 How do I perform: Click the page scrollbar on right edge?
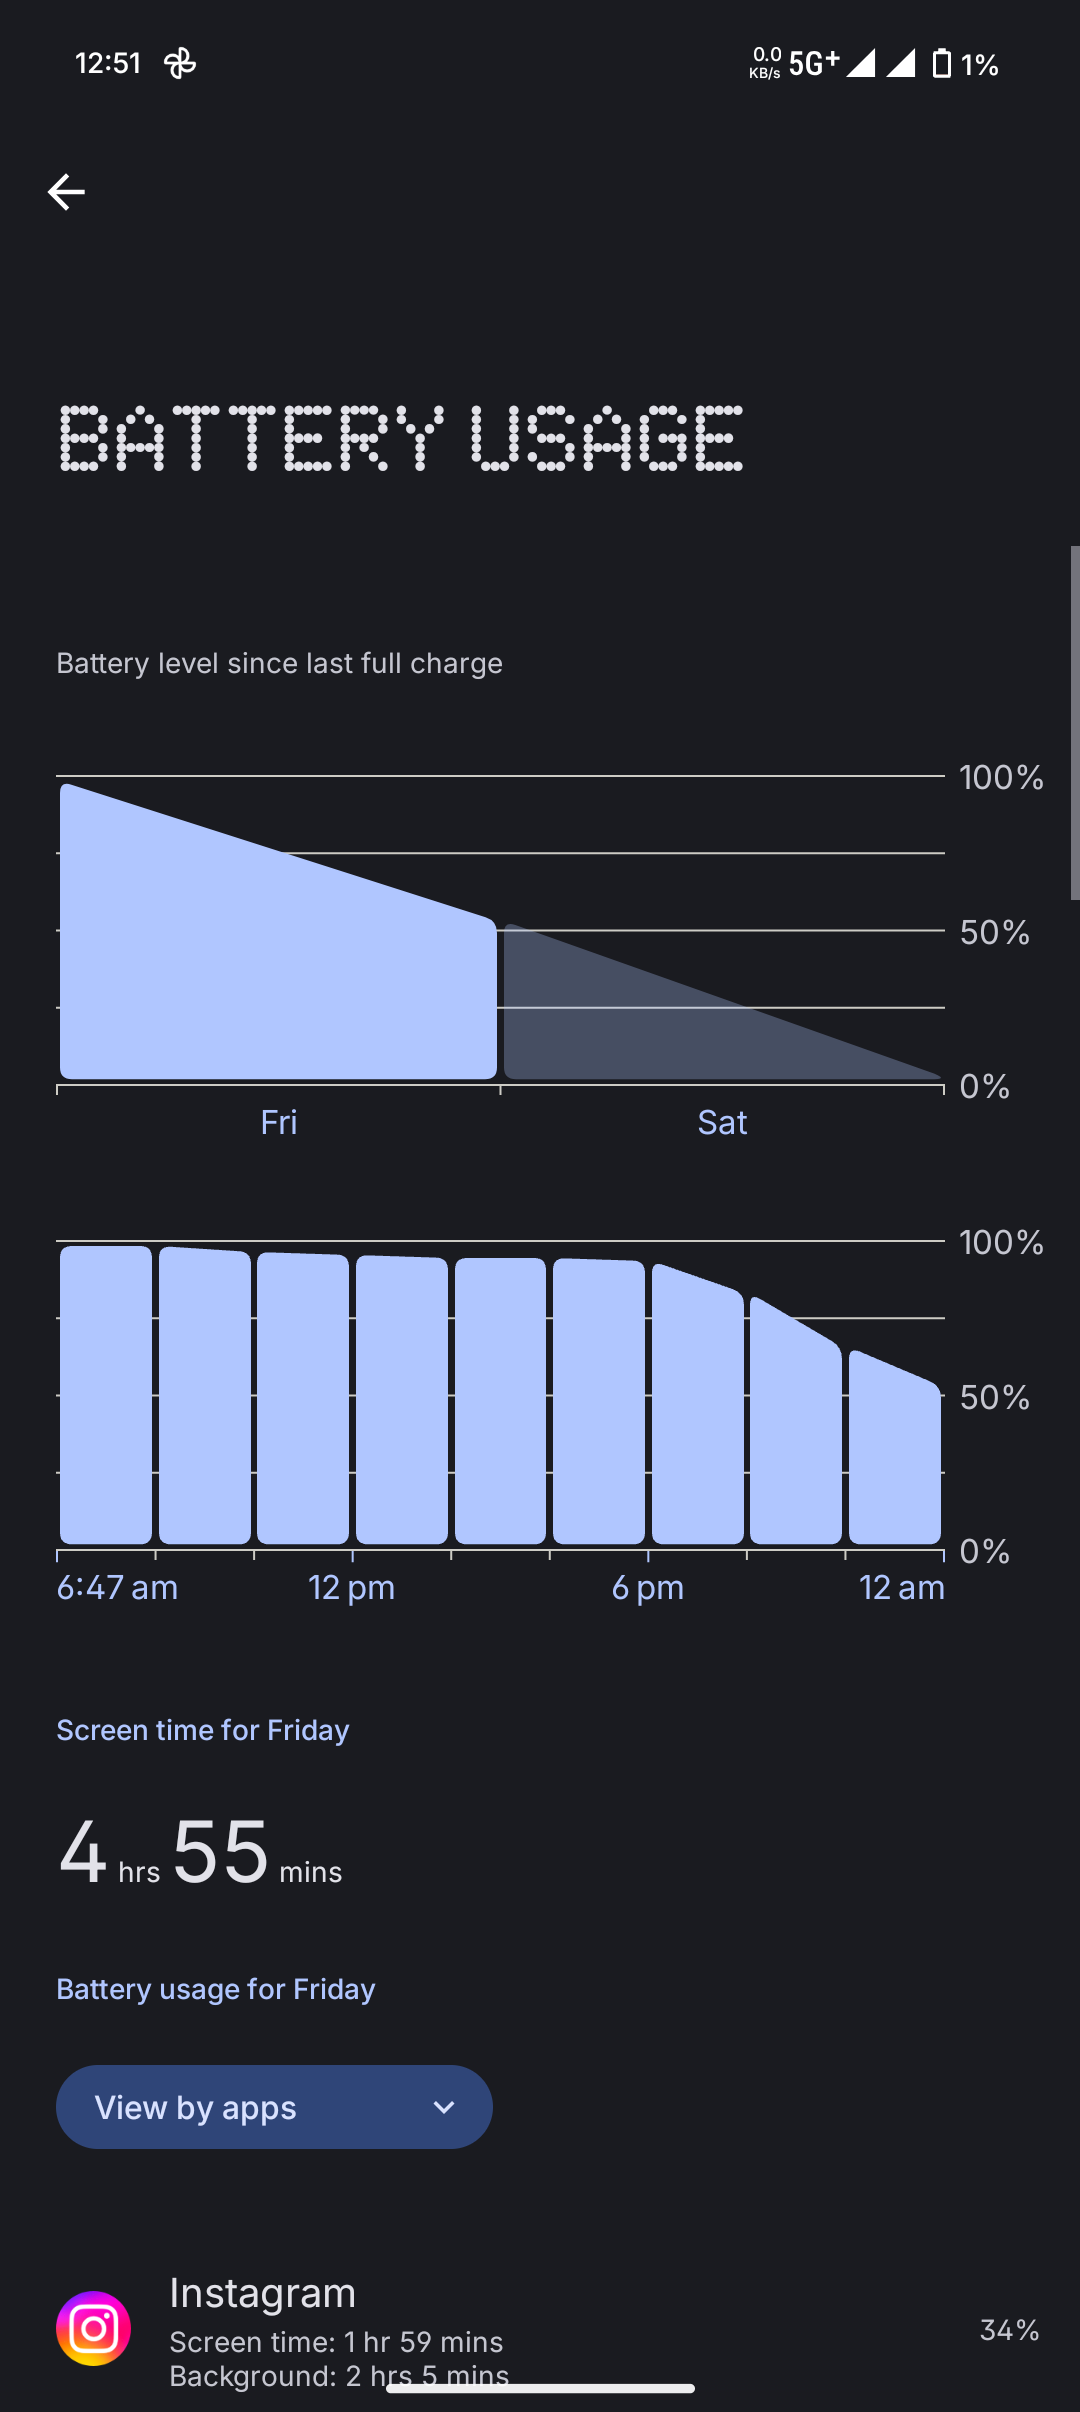coord(1074,722)
